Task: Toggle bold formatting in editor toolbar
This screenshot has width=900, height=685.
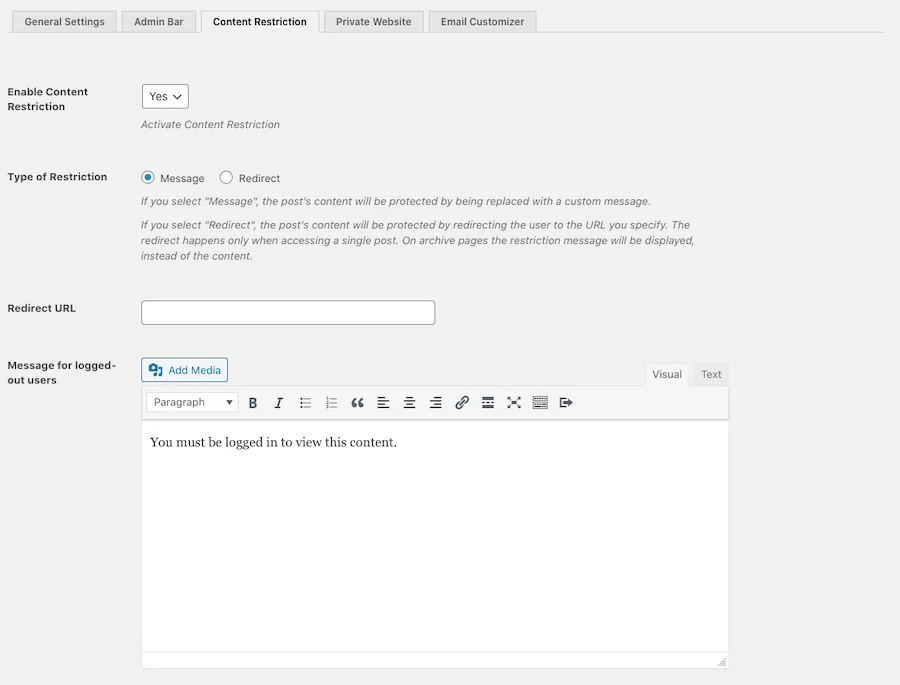Action: pos(253,403)
